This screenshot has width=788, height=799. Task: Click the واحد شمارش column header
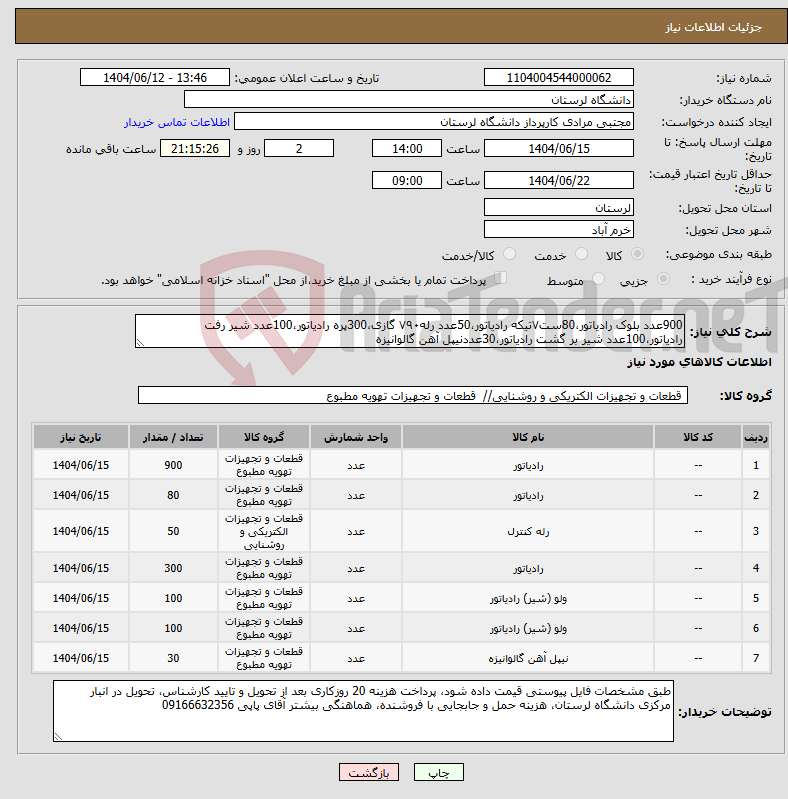pyautogui.click(x=356, y=437)
